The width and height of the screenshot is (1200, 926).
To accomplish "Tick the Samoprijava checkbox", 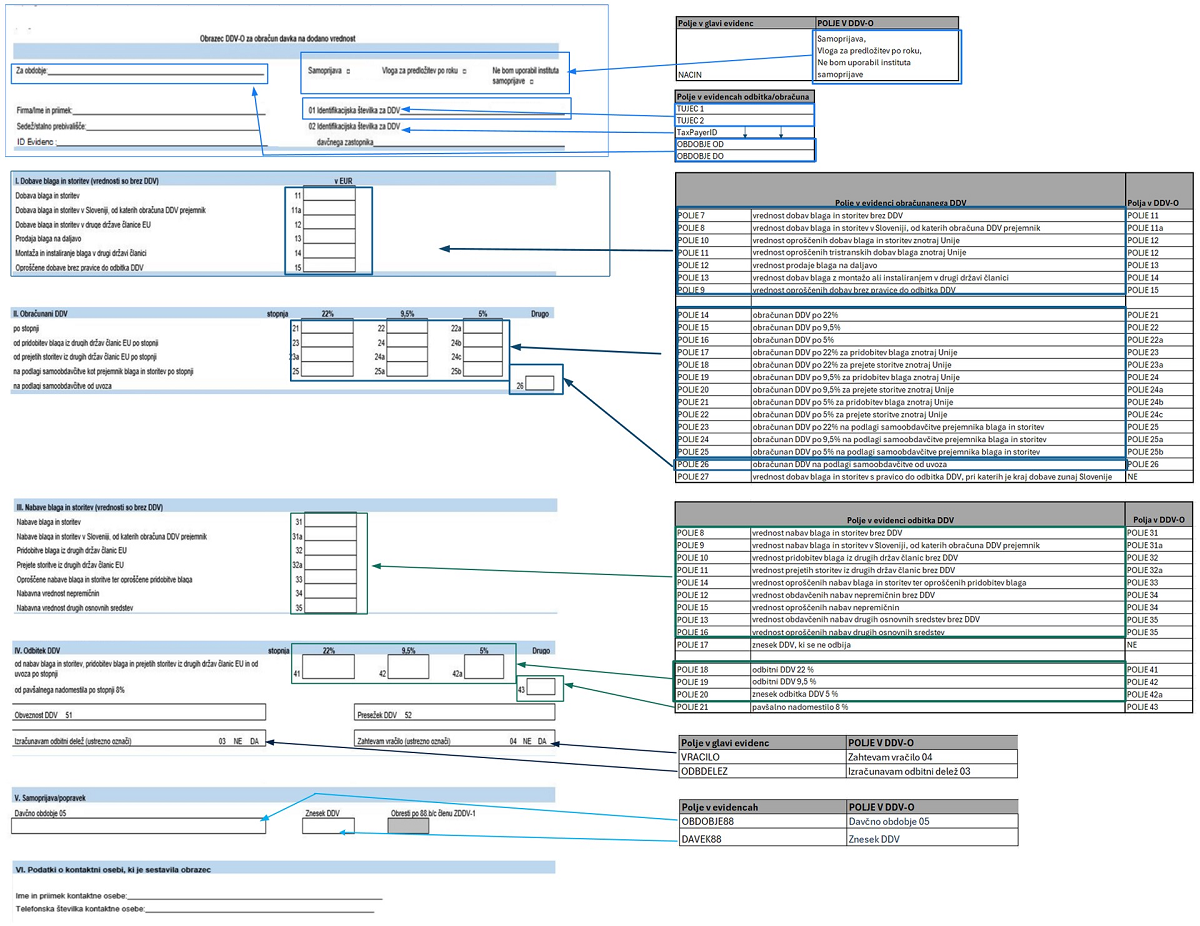I will [x=349, y=72].
